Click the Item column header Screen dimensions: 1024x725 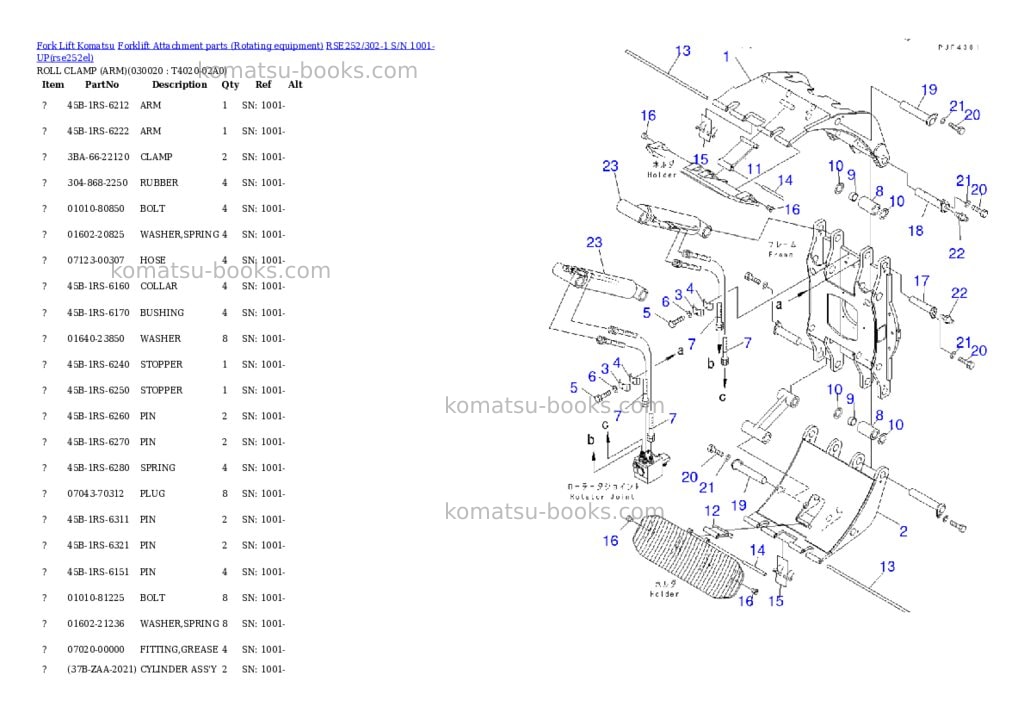click(x=53, y=84)
